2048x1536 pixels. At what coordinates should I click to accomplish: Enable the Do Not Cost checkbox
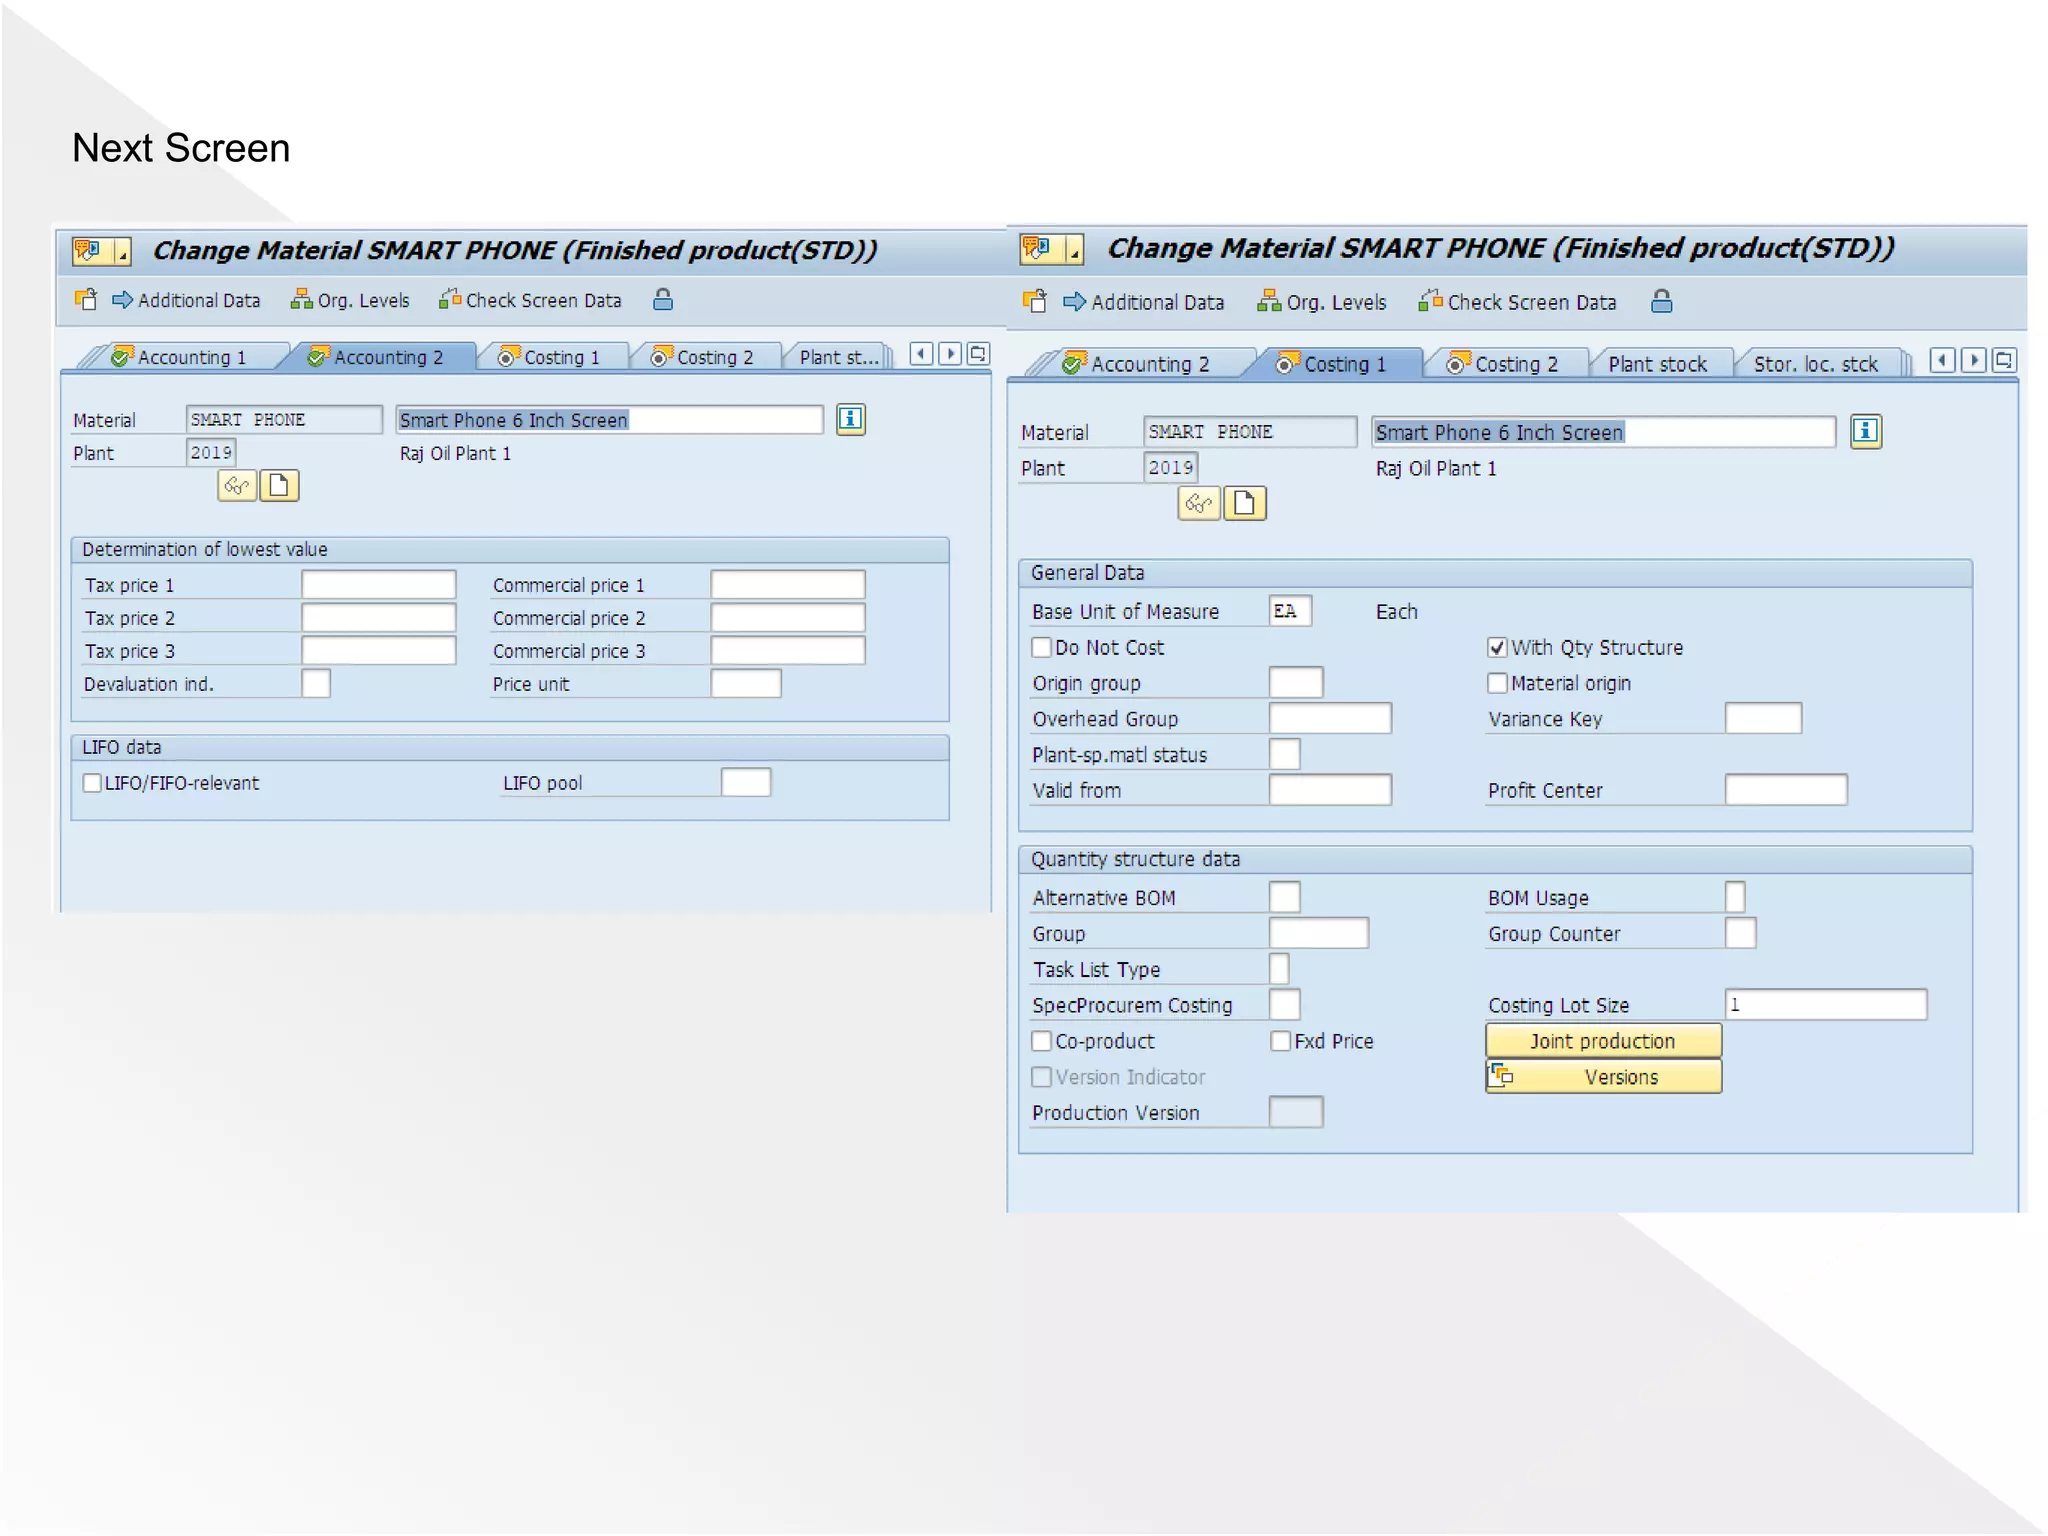[1042, 647]
